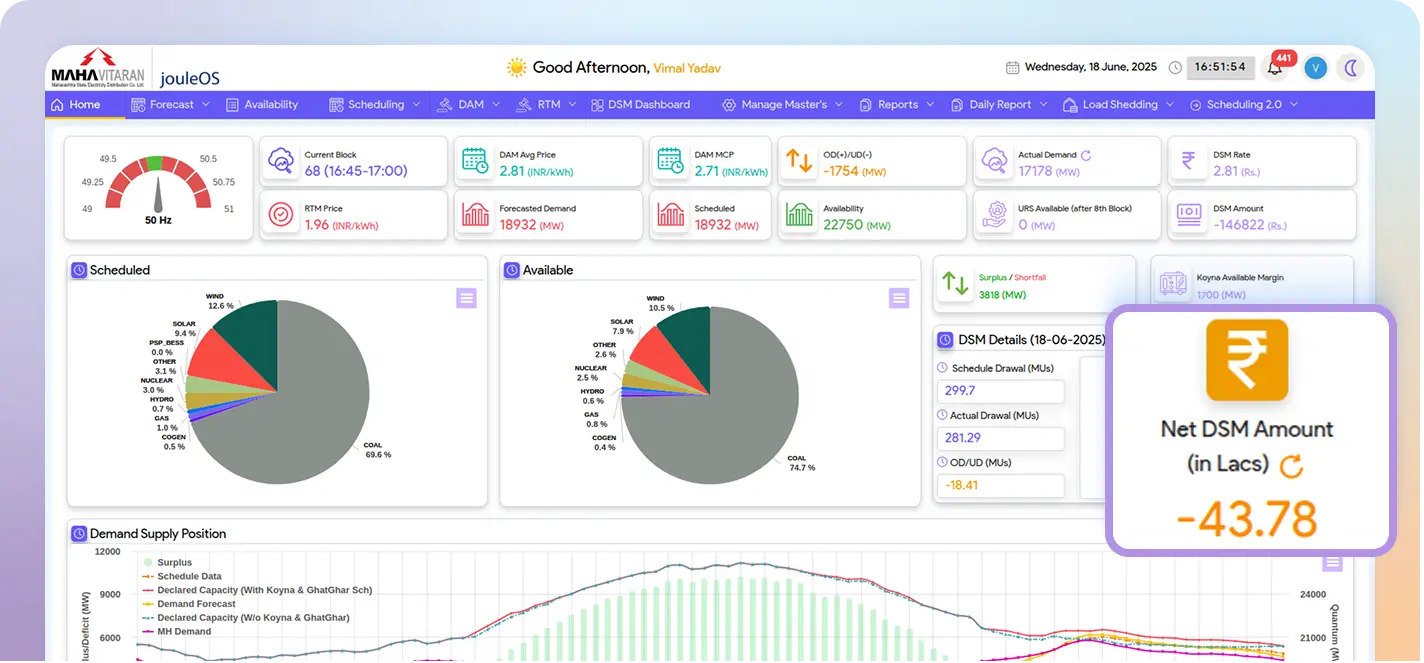The image size is (1424, 663).
Task: Toggle dark mode with moon icon
Action: click(x=1353, y=67)
